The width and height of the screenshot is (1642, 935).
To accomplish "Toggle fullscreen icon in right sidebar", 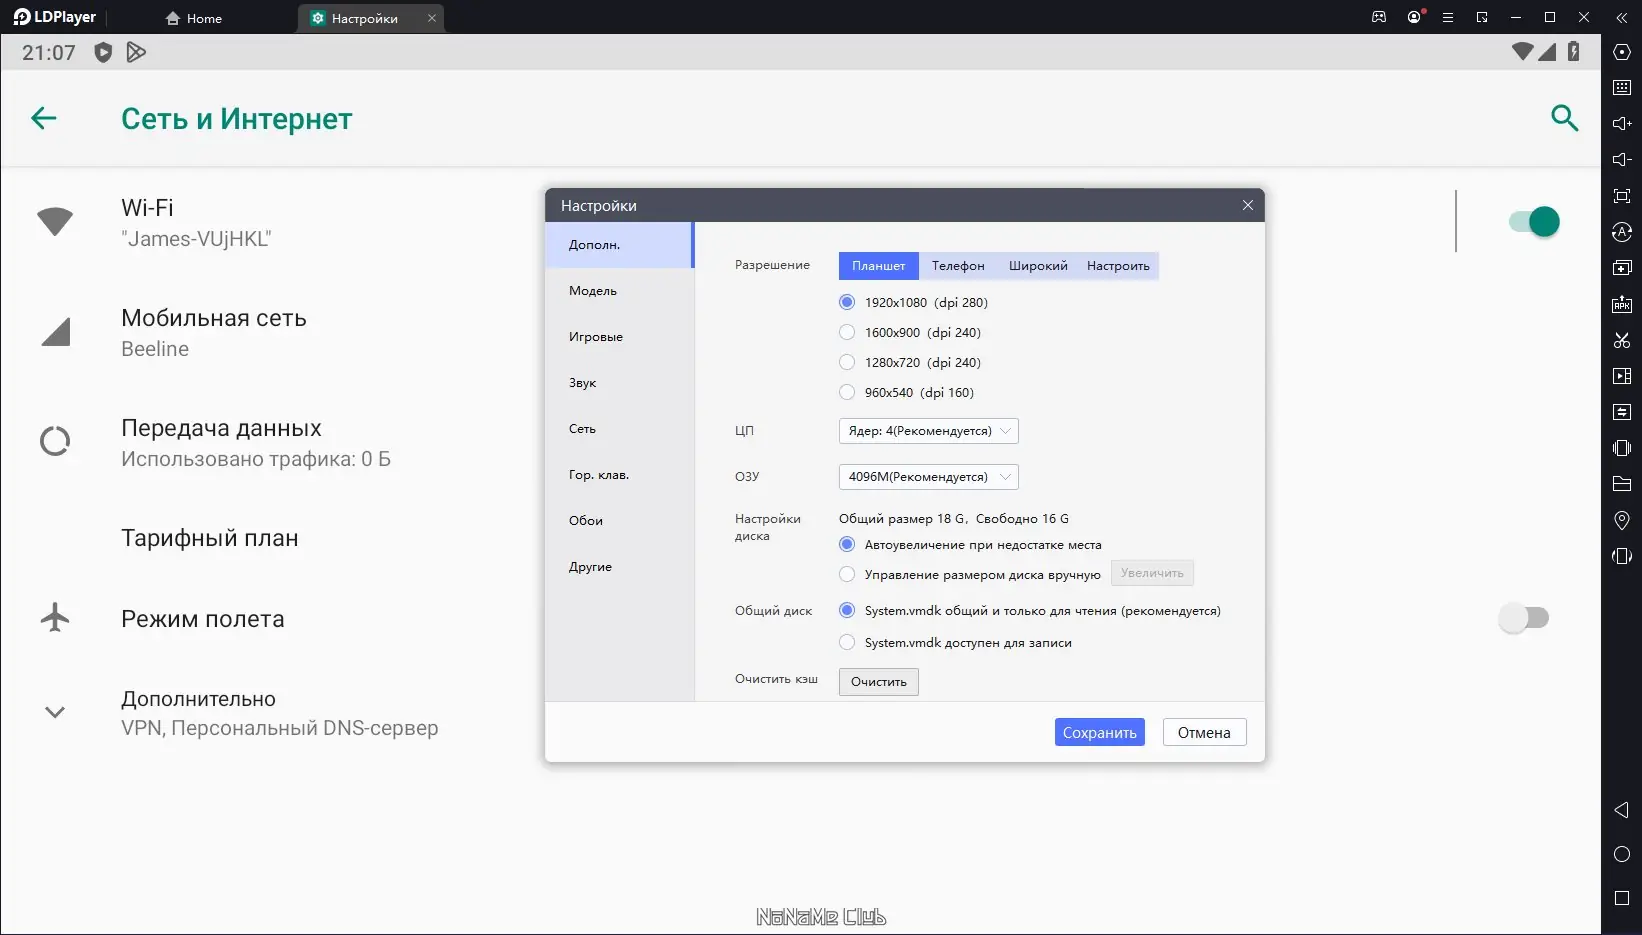I will coord(1622,196).
